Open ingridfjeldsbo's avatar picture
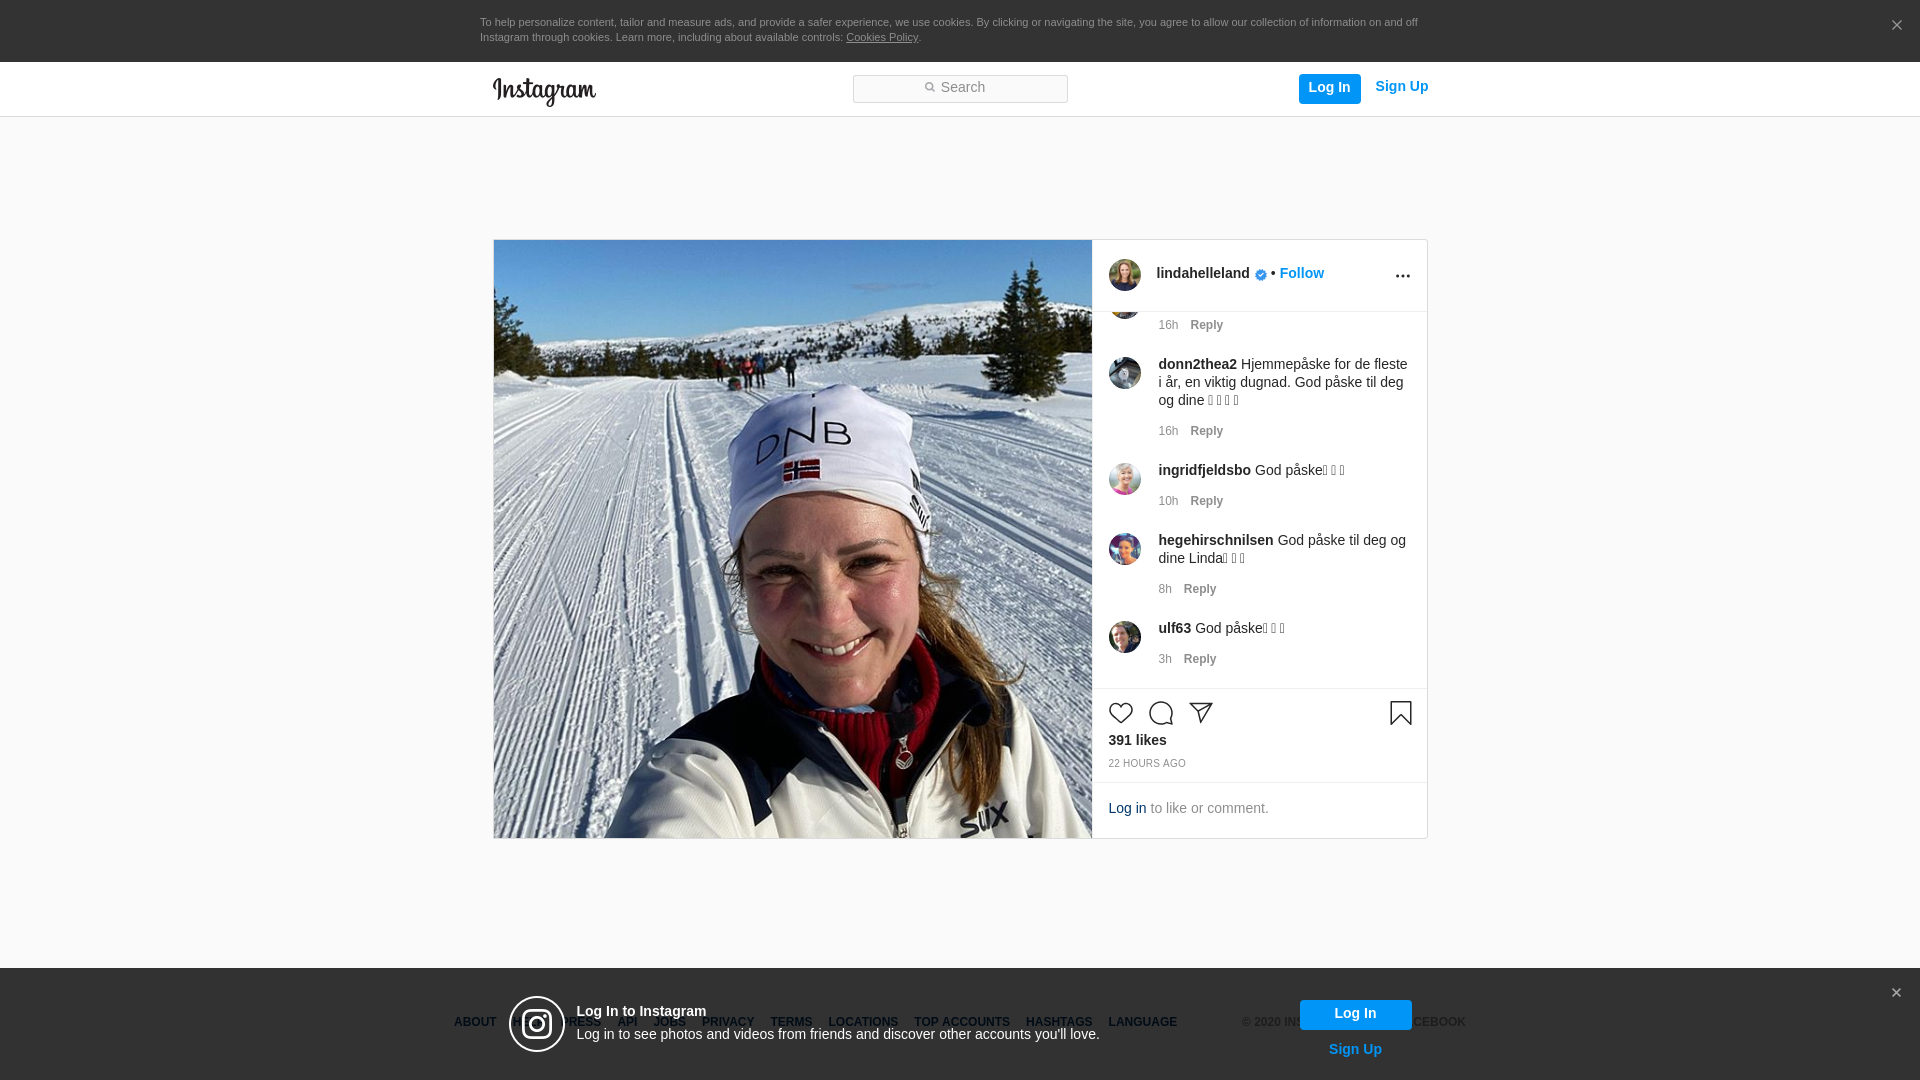Viewport: 1920px width, 1080px height. pos(1124,479)
